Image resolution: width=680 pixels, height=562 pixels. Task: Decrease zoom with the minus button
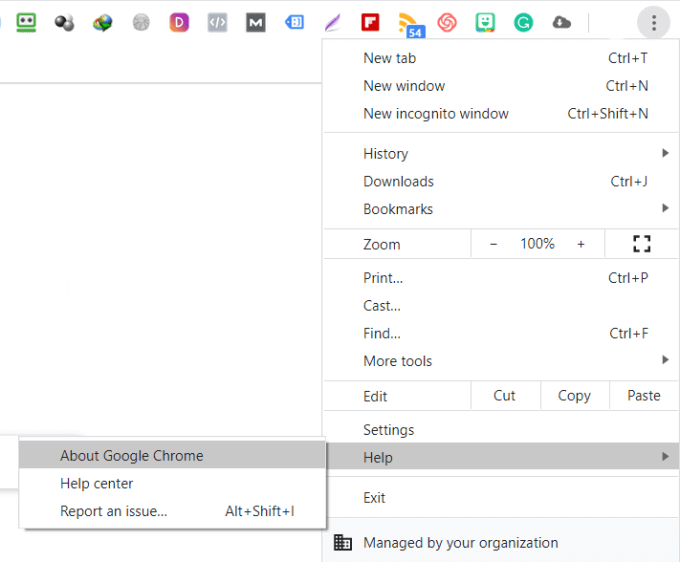point(494,244)
